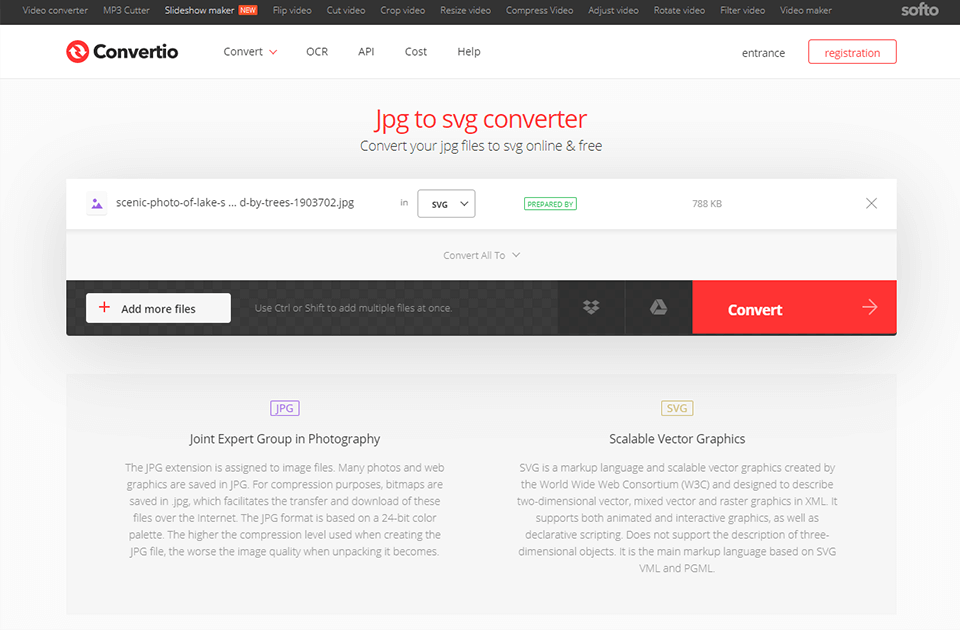Add files from Dropbox
The image size is (960, 630).
pyautogui.click(x=590, y=308)
